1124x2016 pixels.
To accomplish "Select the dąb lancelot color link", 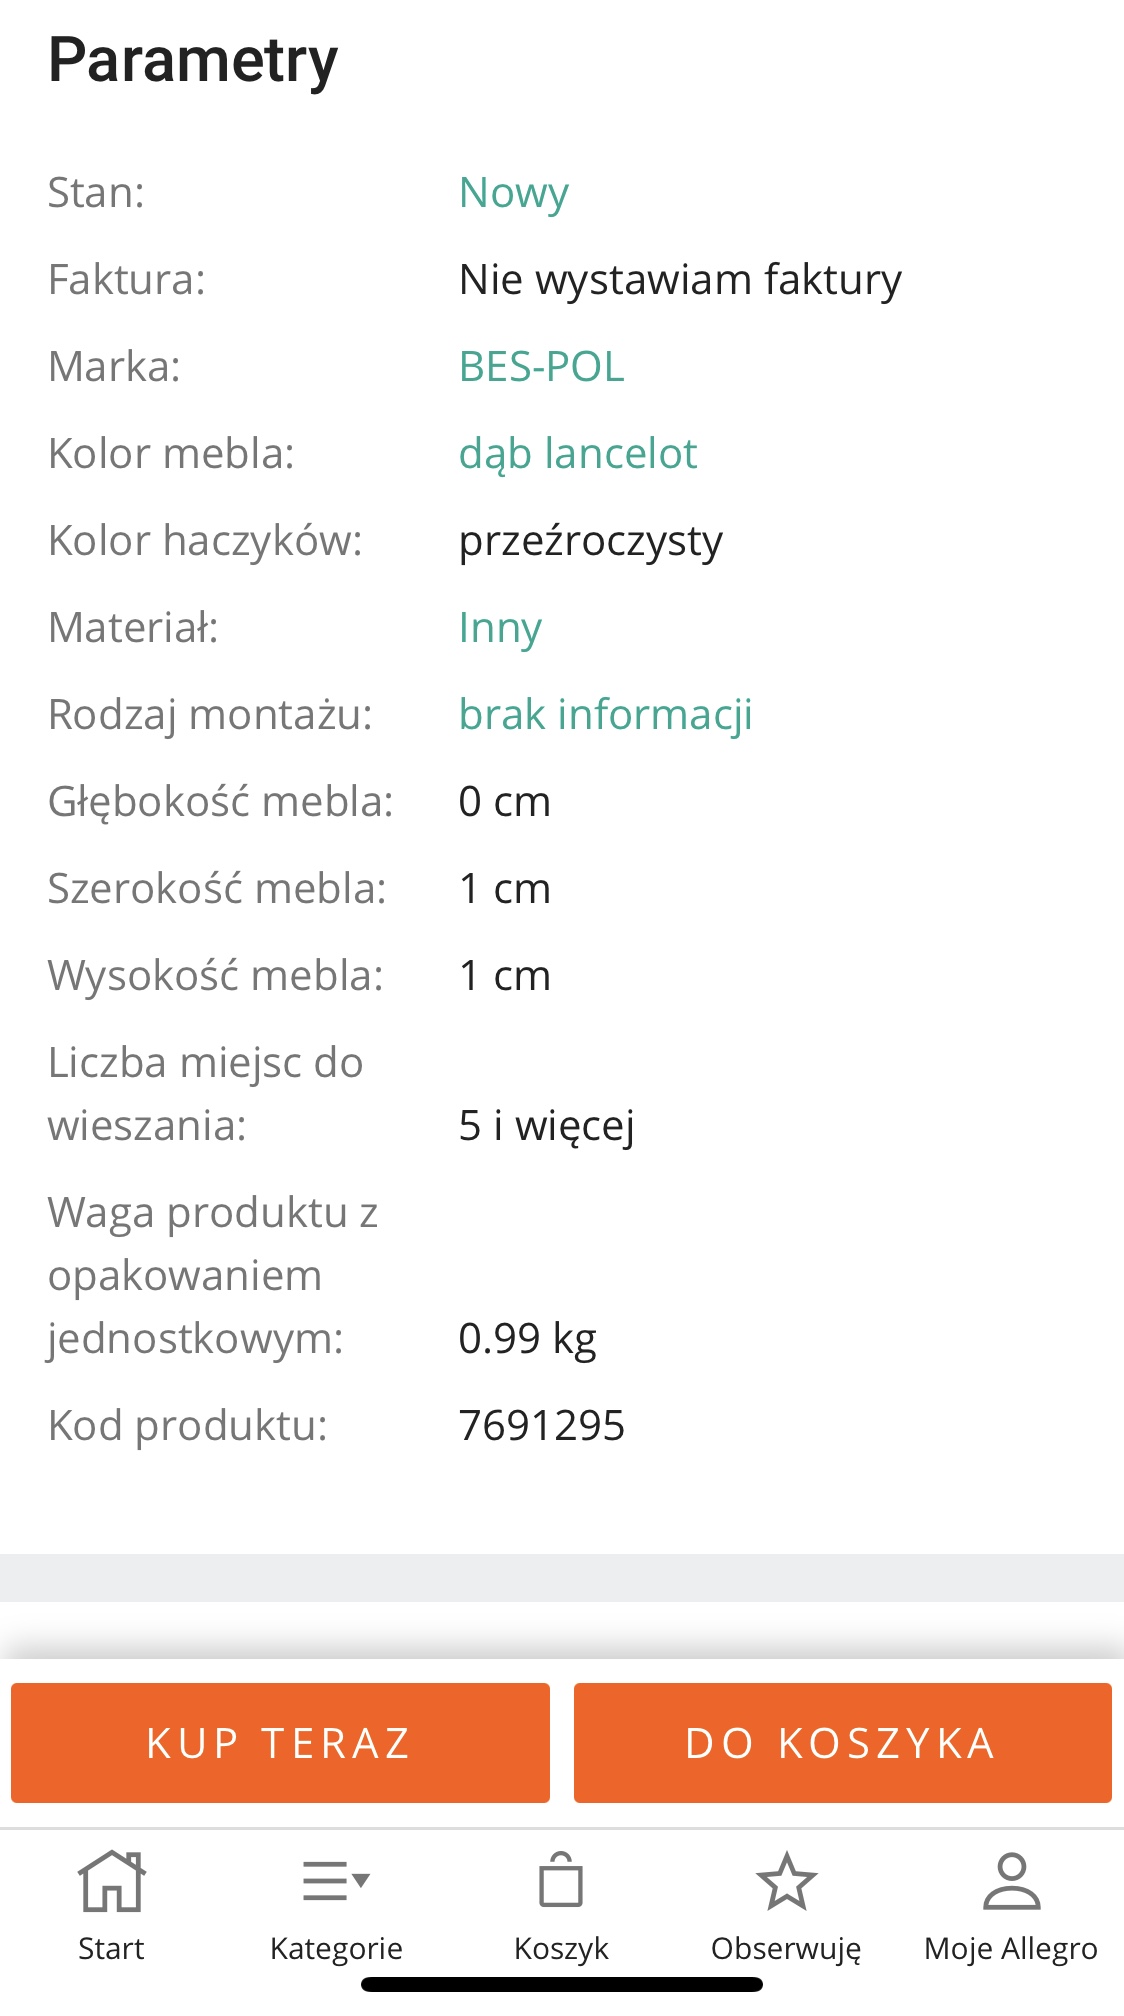I will click(x=577, y=454).
